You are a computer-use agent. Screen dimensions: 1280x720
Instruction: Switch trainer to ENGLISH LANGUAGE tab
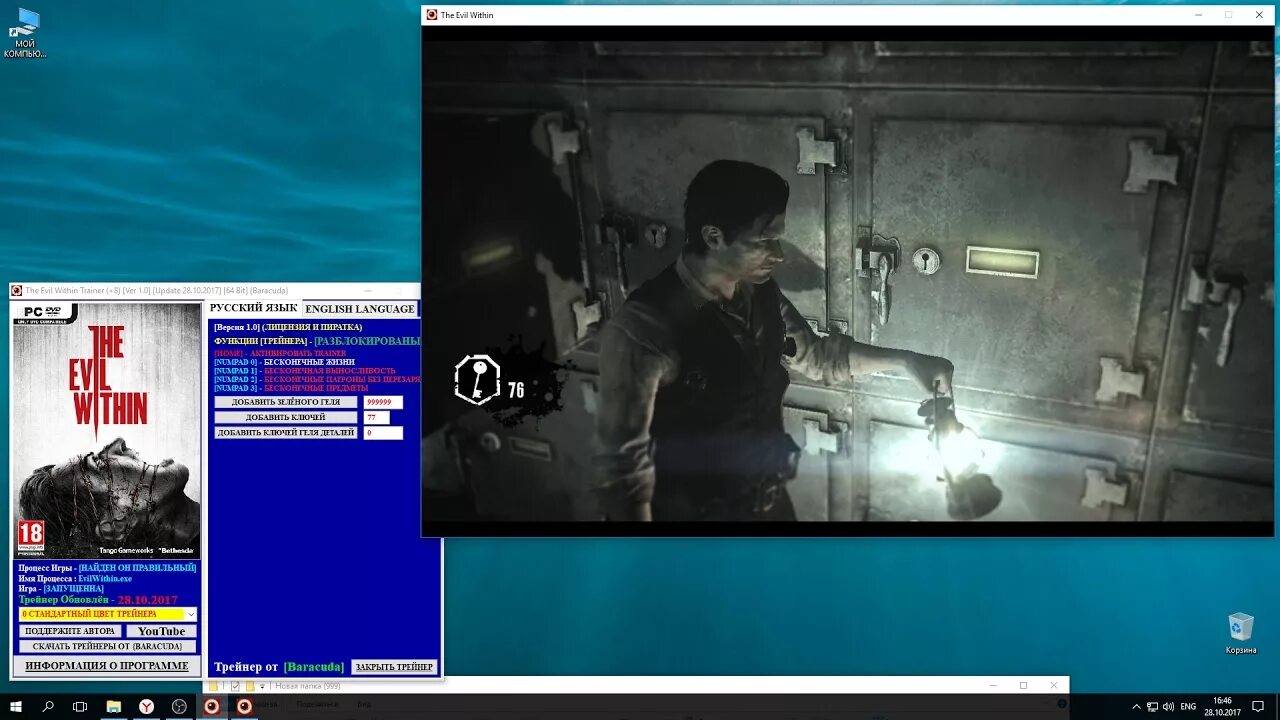click(x=360, y=309)
